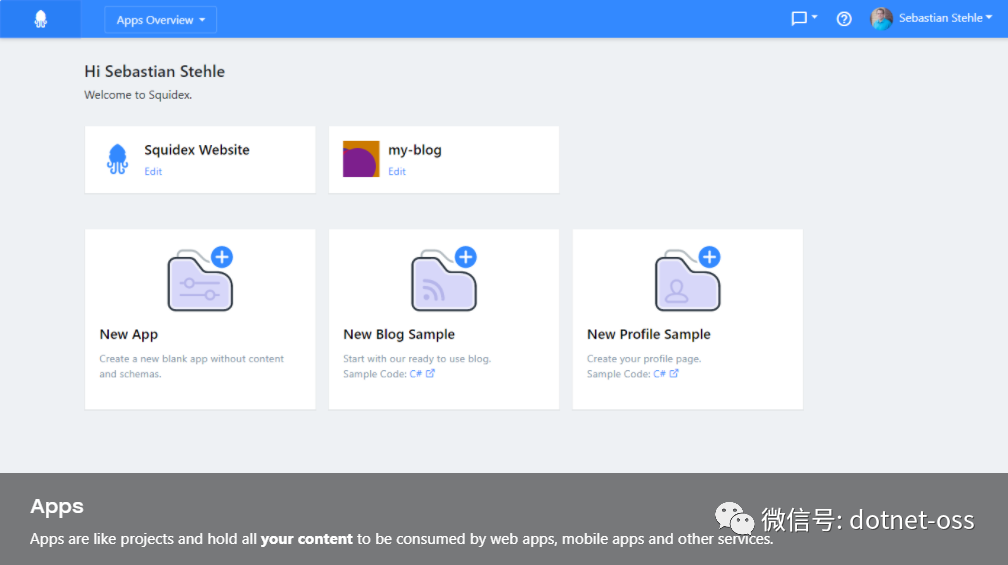Open the help question mark icon
1008x565 pixels.
point(843,19)
